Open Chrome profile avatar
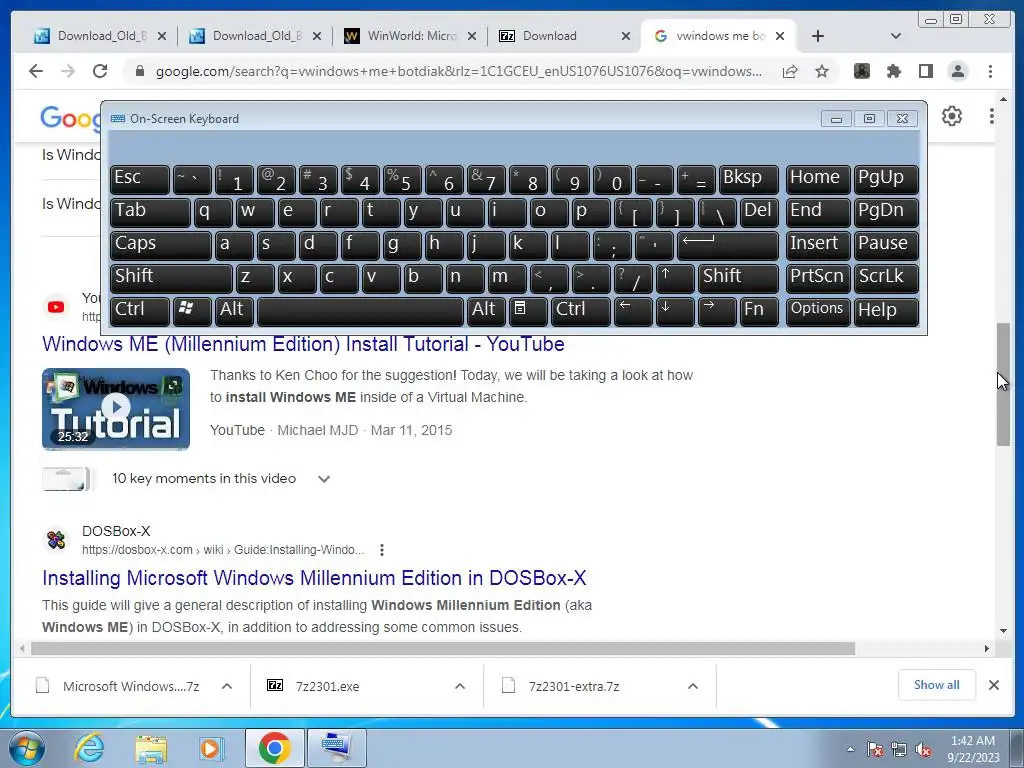 point(958,71)
